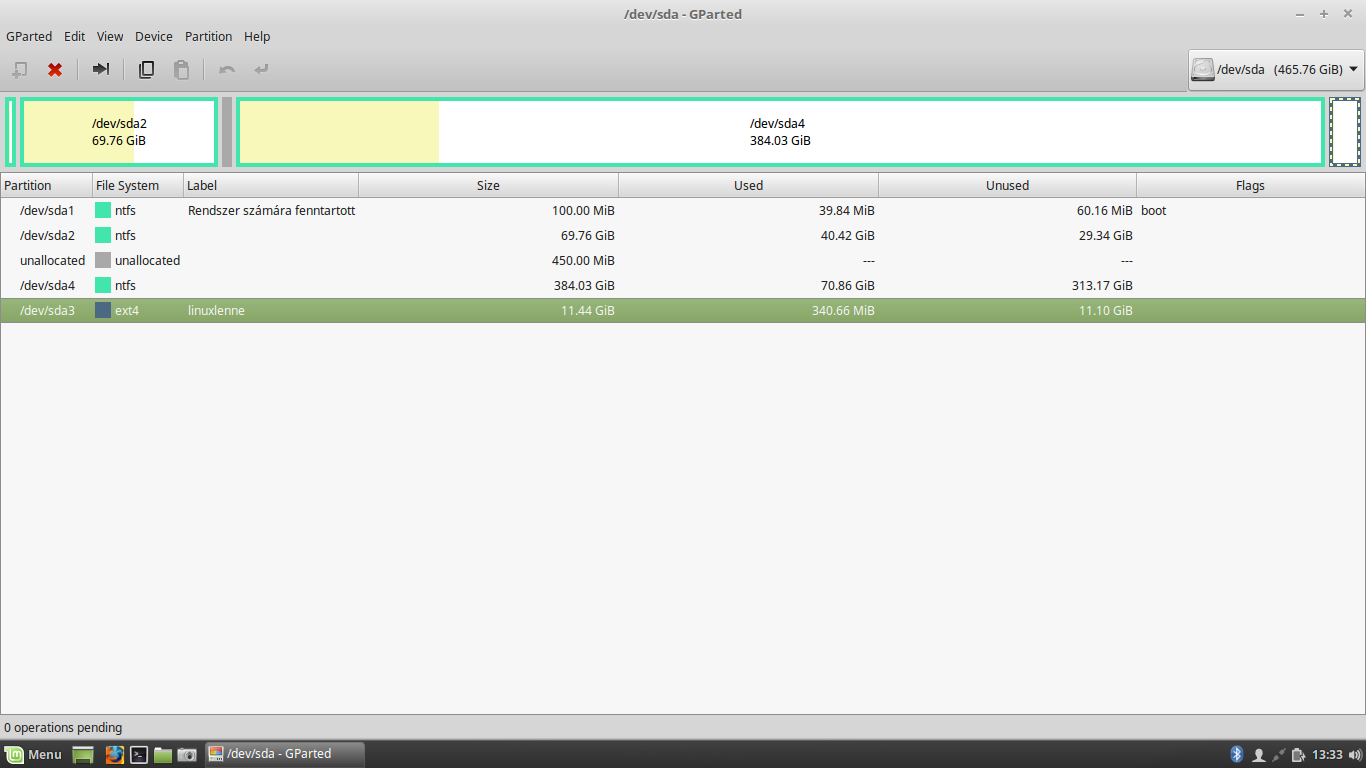1366x768 pixels.
Task: Click the Undo last operation icon
Action: (x=227, y=69)
